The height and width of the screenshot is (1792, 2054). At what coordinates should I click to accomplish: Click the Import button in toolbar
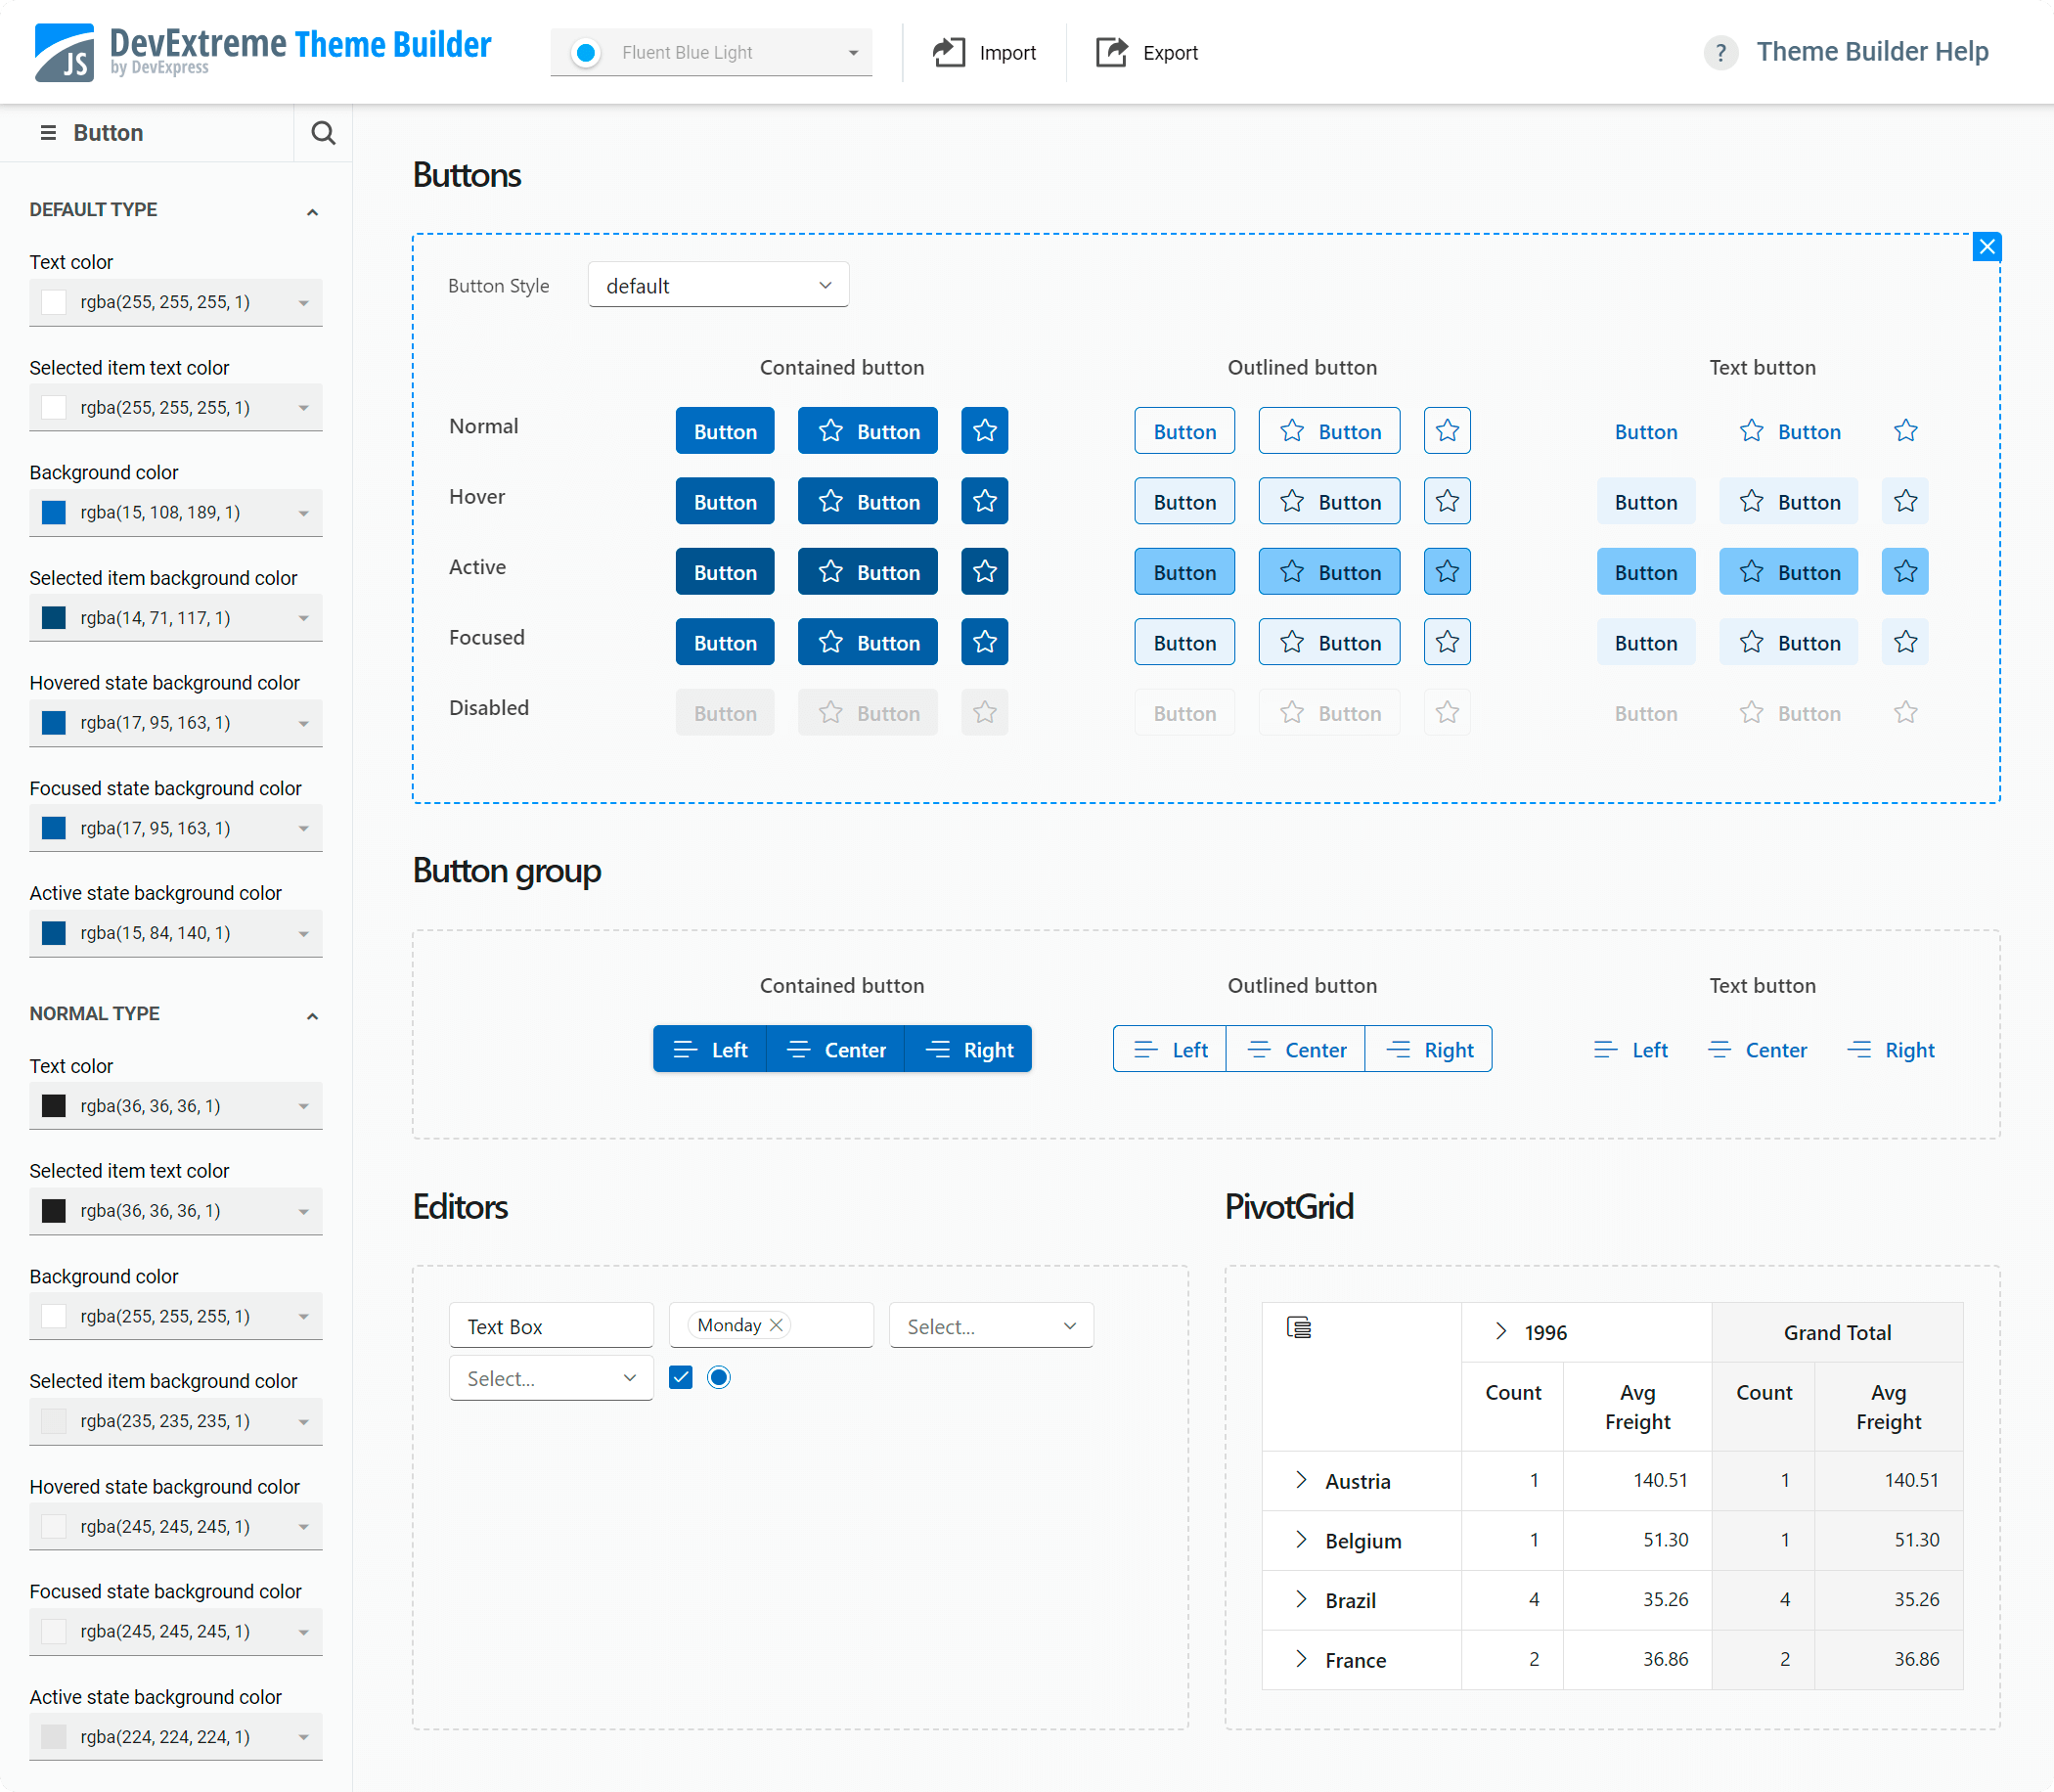pyautogui.click(x=983, y=53)
